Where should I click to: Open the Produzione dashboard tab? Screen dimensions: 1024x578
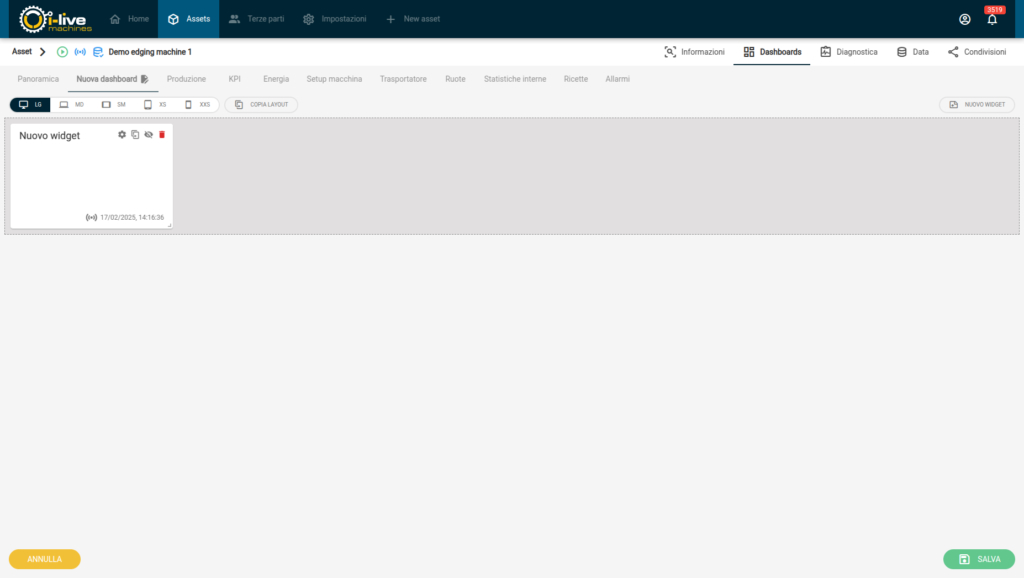point(186,79)
